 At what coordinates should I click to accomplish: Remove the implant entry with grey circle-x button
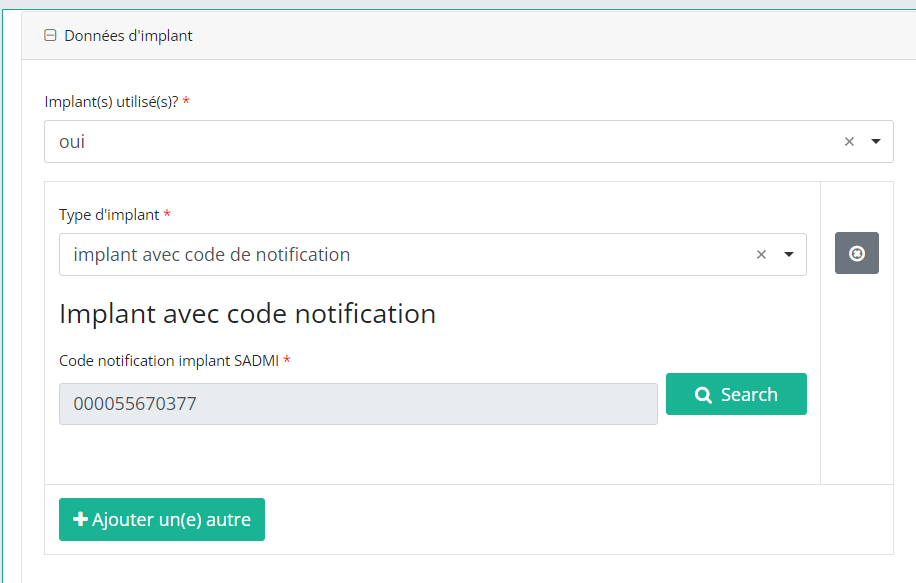[857, 253]
